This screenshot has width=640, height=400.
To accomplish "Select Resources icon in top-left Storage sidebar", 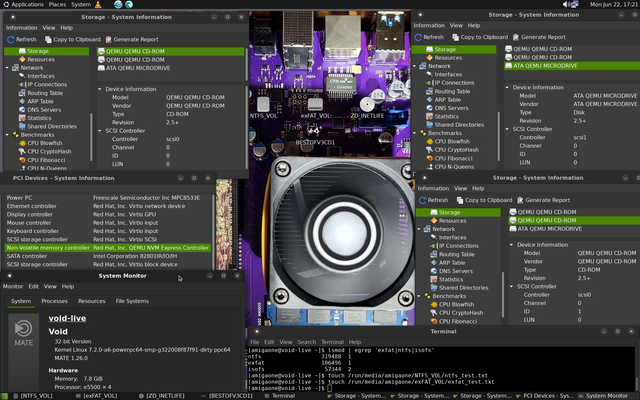I will [x=22, y=60].
